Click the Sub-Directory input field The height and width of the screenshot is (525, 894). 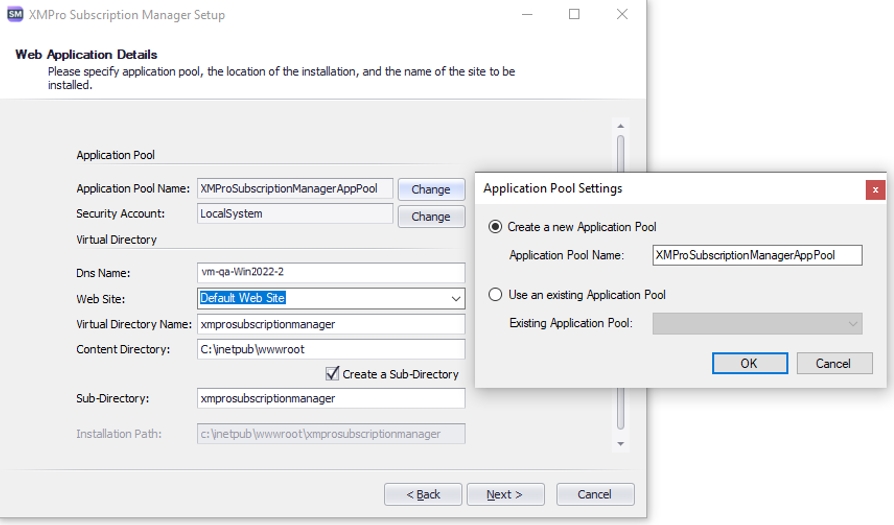click(331, 398)
